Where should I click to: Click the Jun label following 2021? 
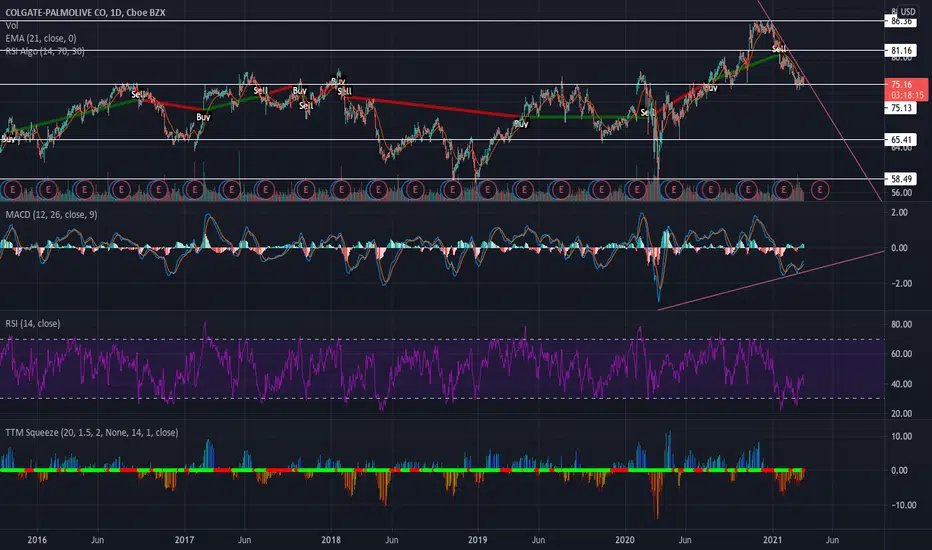click(x=832, y=540)
